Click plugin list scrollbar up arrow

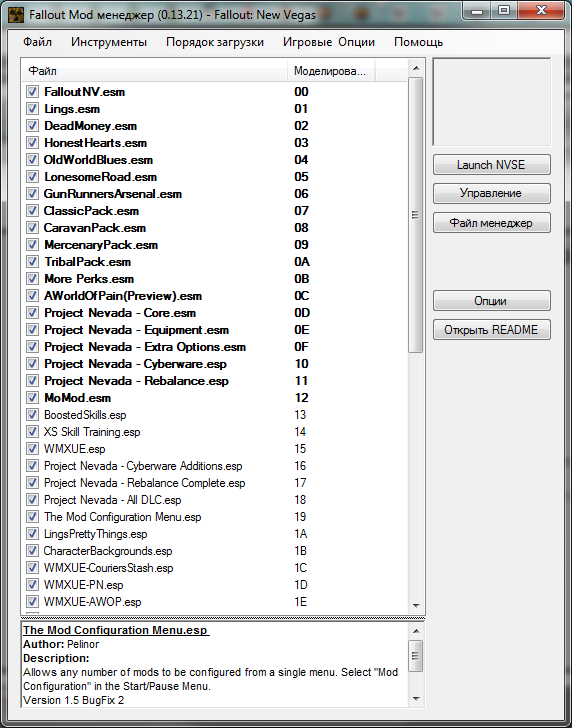coord(416,68)
